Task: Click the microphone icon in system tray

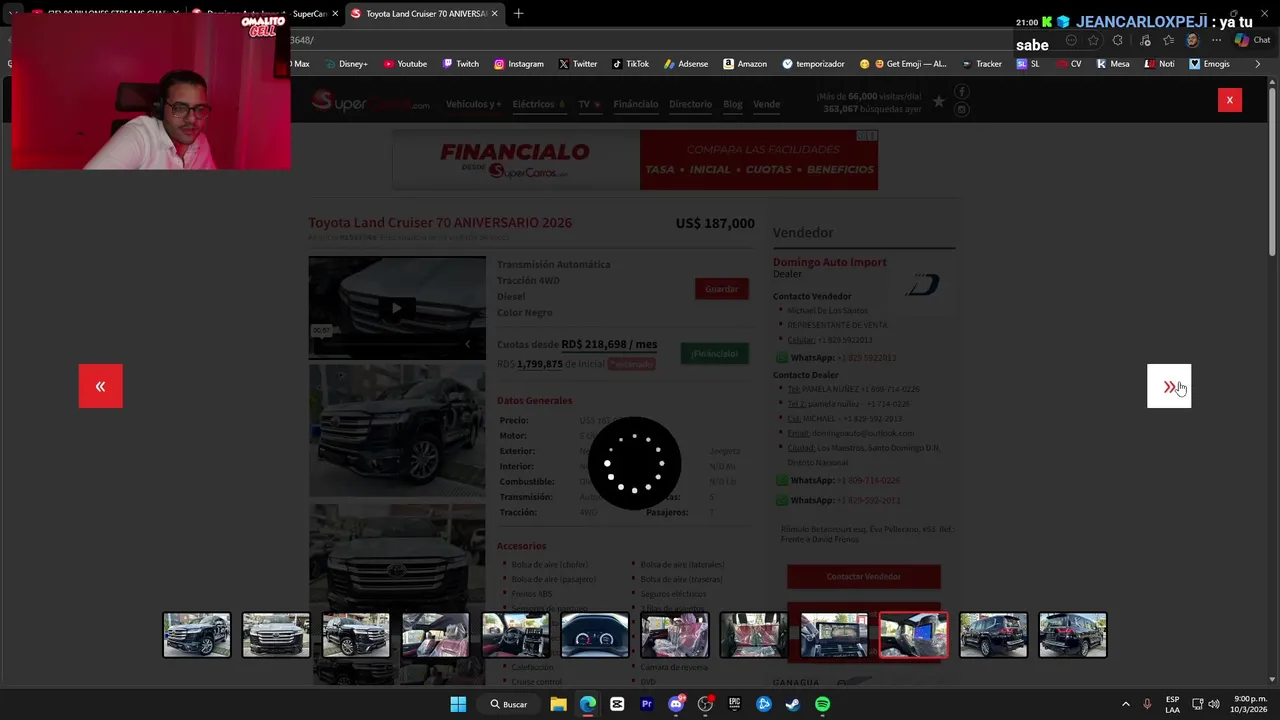Action: [1147, 704]
